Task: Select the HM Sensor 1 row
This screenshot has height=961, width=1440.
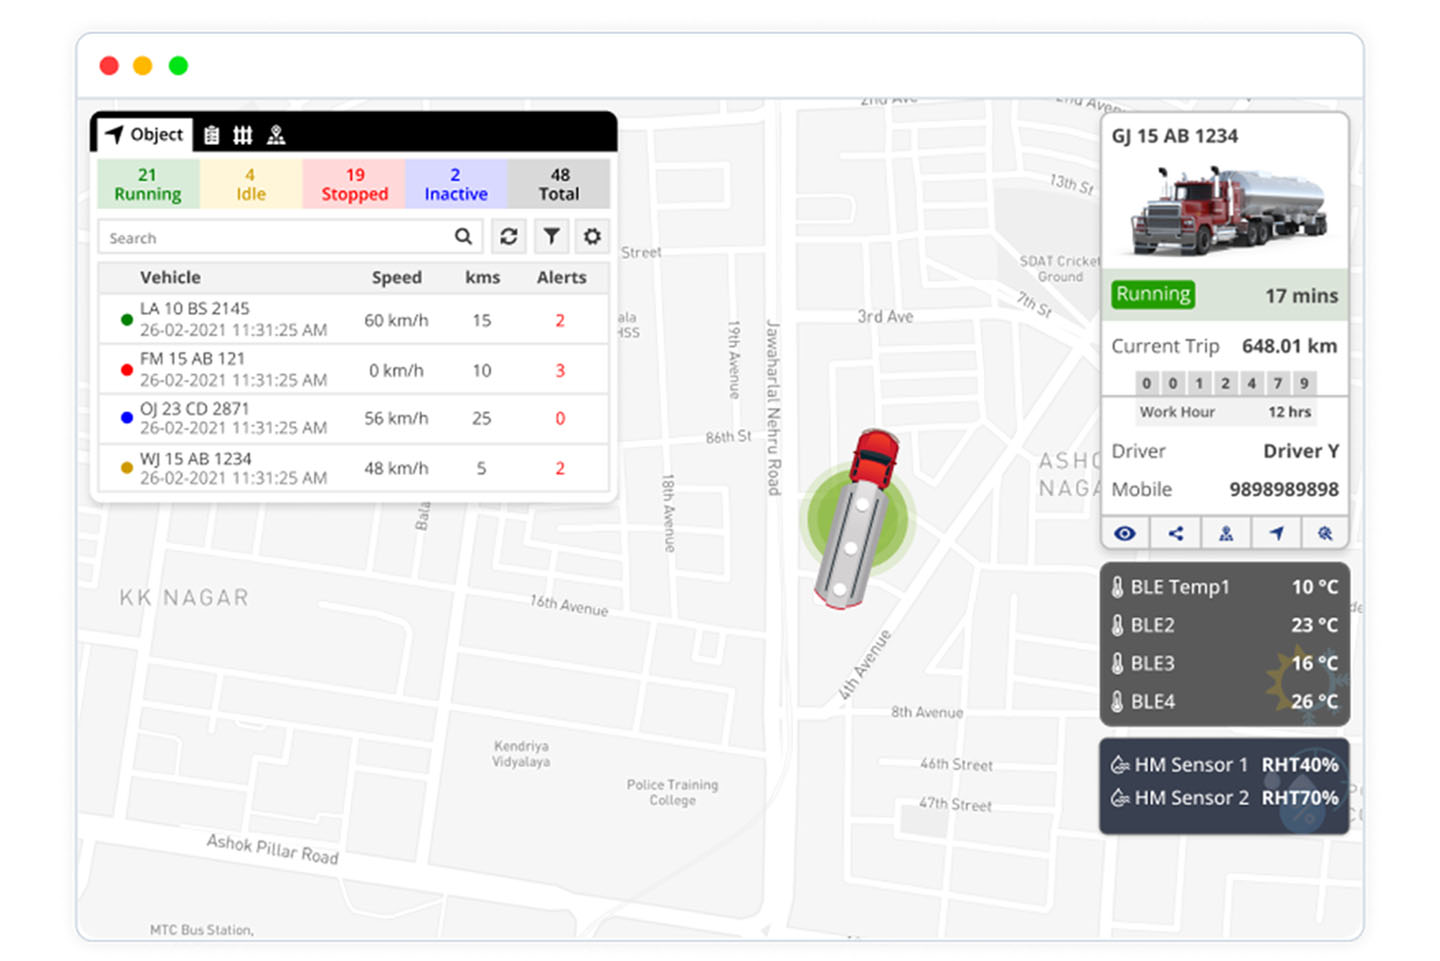Action: point(1225,765)
